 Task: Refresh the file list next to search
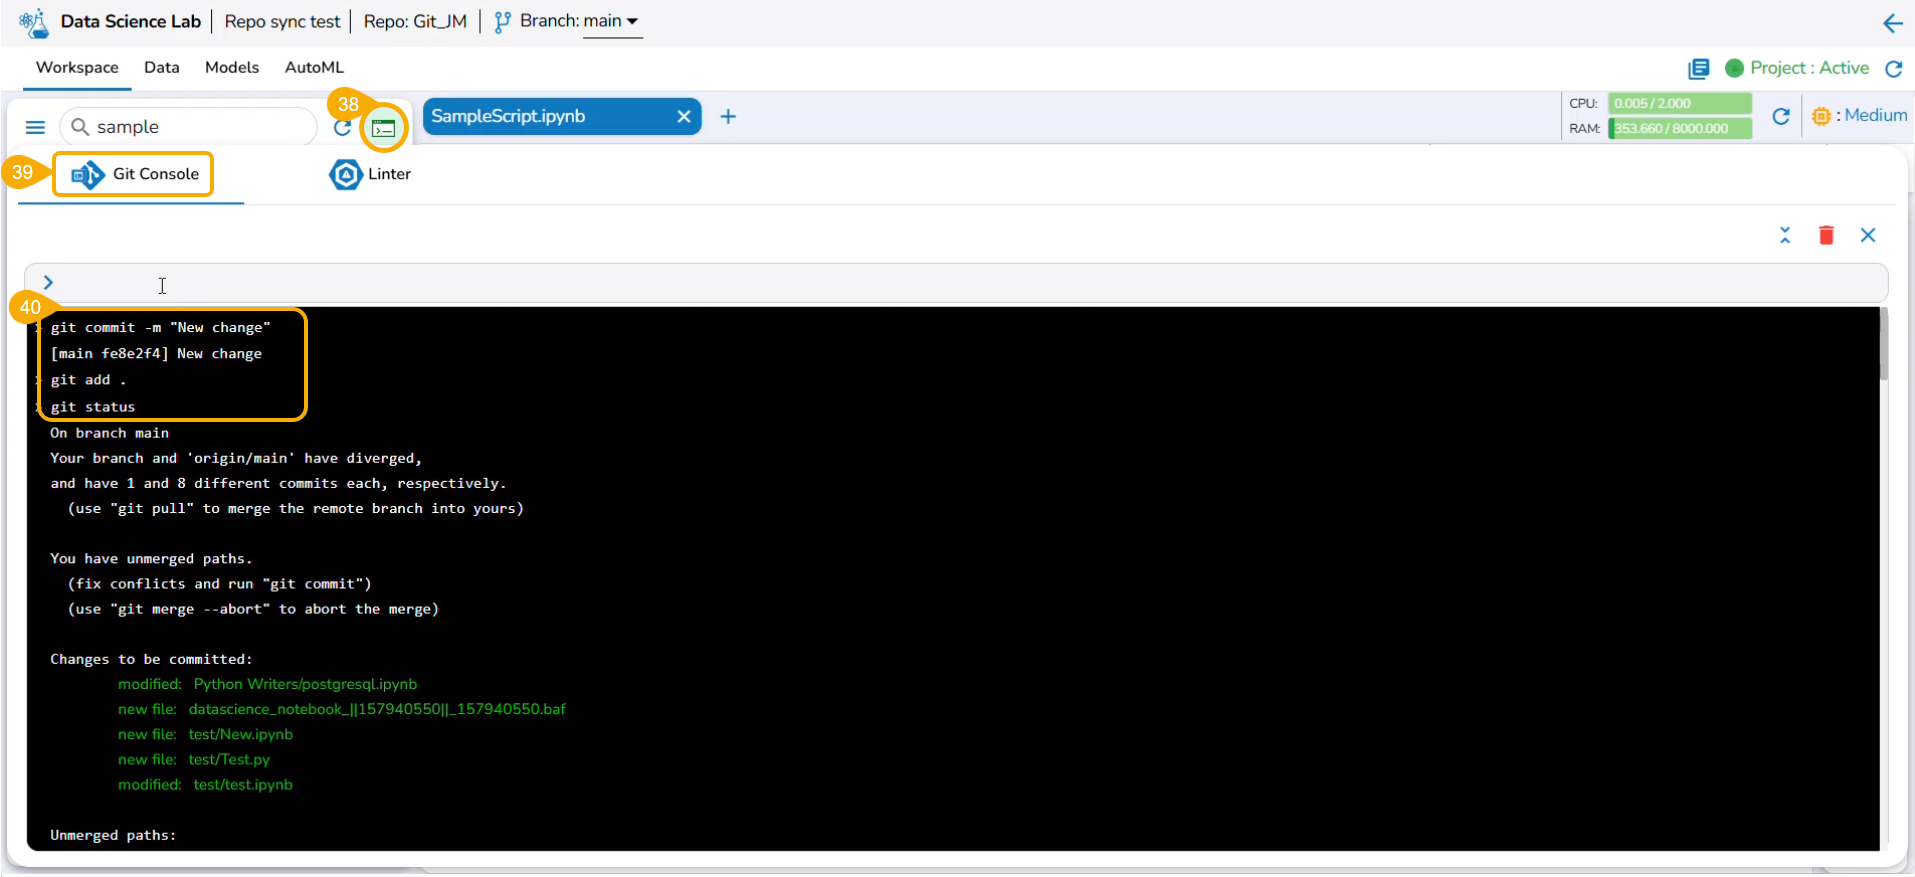[x=342, y=128]
